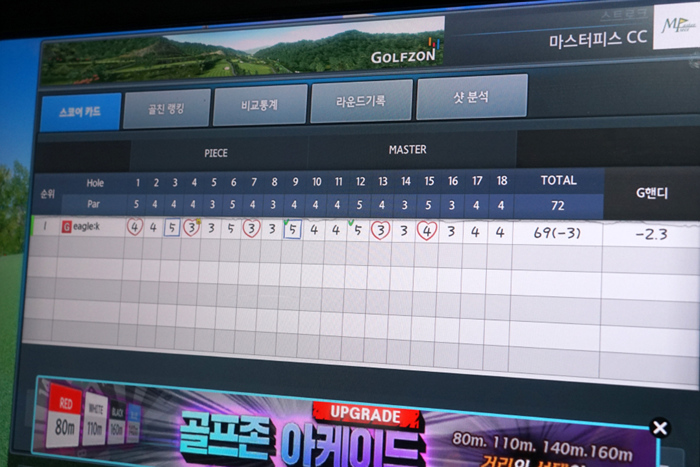Click the course landscape banner image
Image resolution: width=700 pixels, height=467 pixels.
point(243,51)
